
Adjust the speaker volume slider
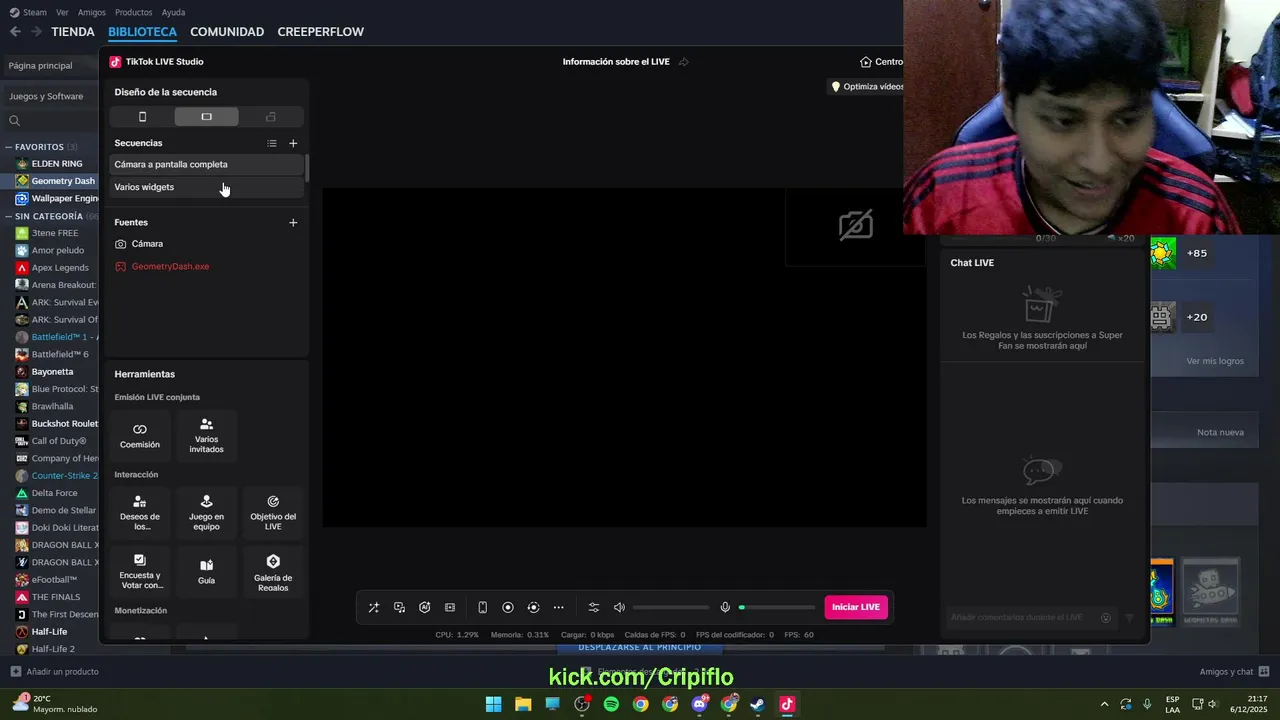click(671, 607)
